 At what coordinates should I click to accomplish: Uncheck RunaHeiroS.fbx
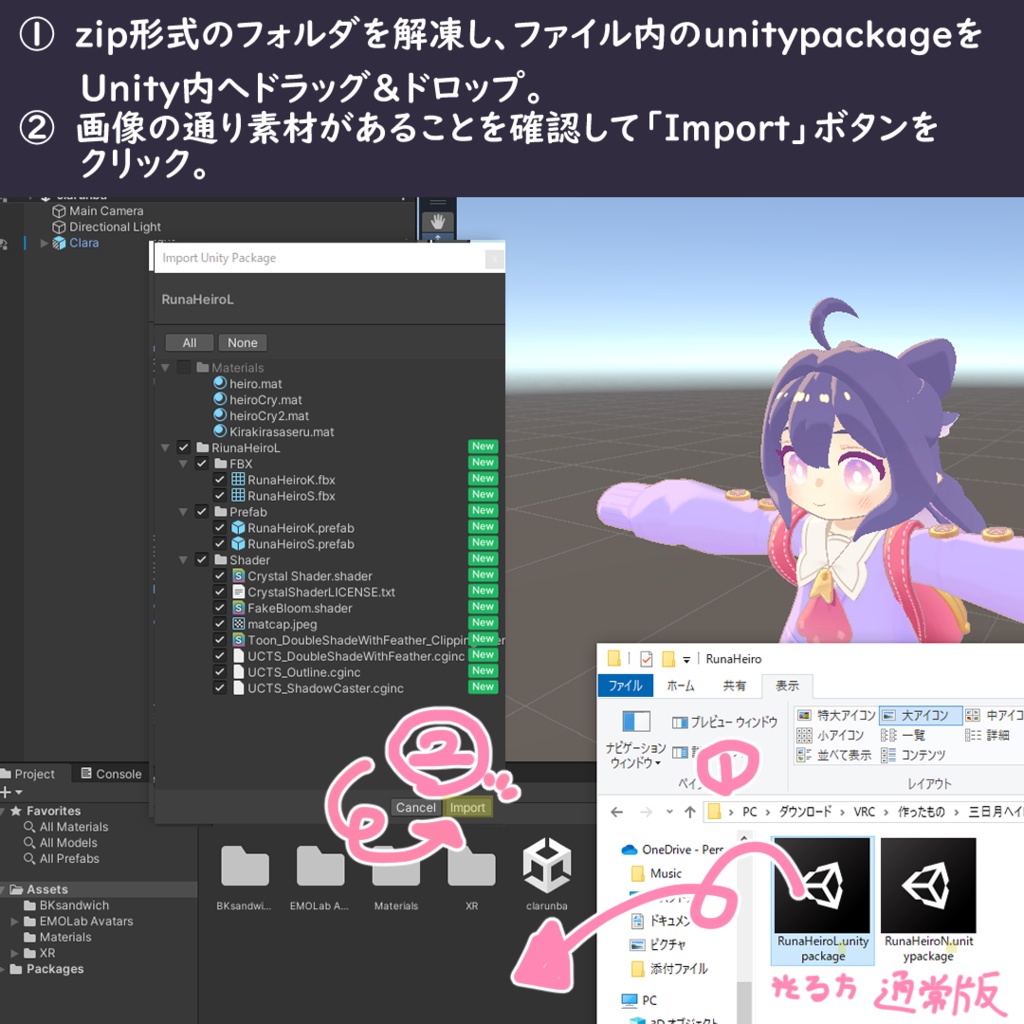coord(220,496)
